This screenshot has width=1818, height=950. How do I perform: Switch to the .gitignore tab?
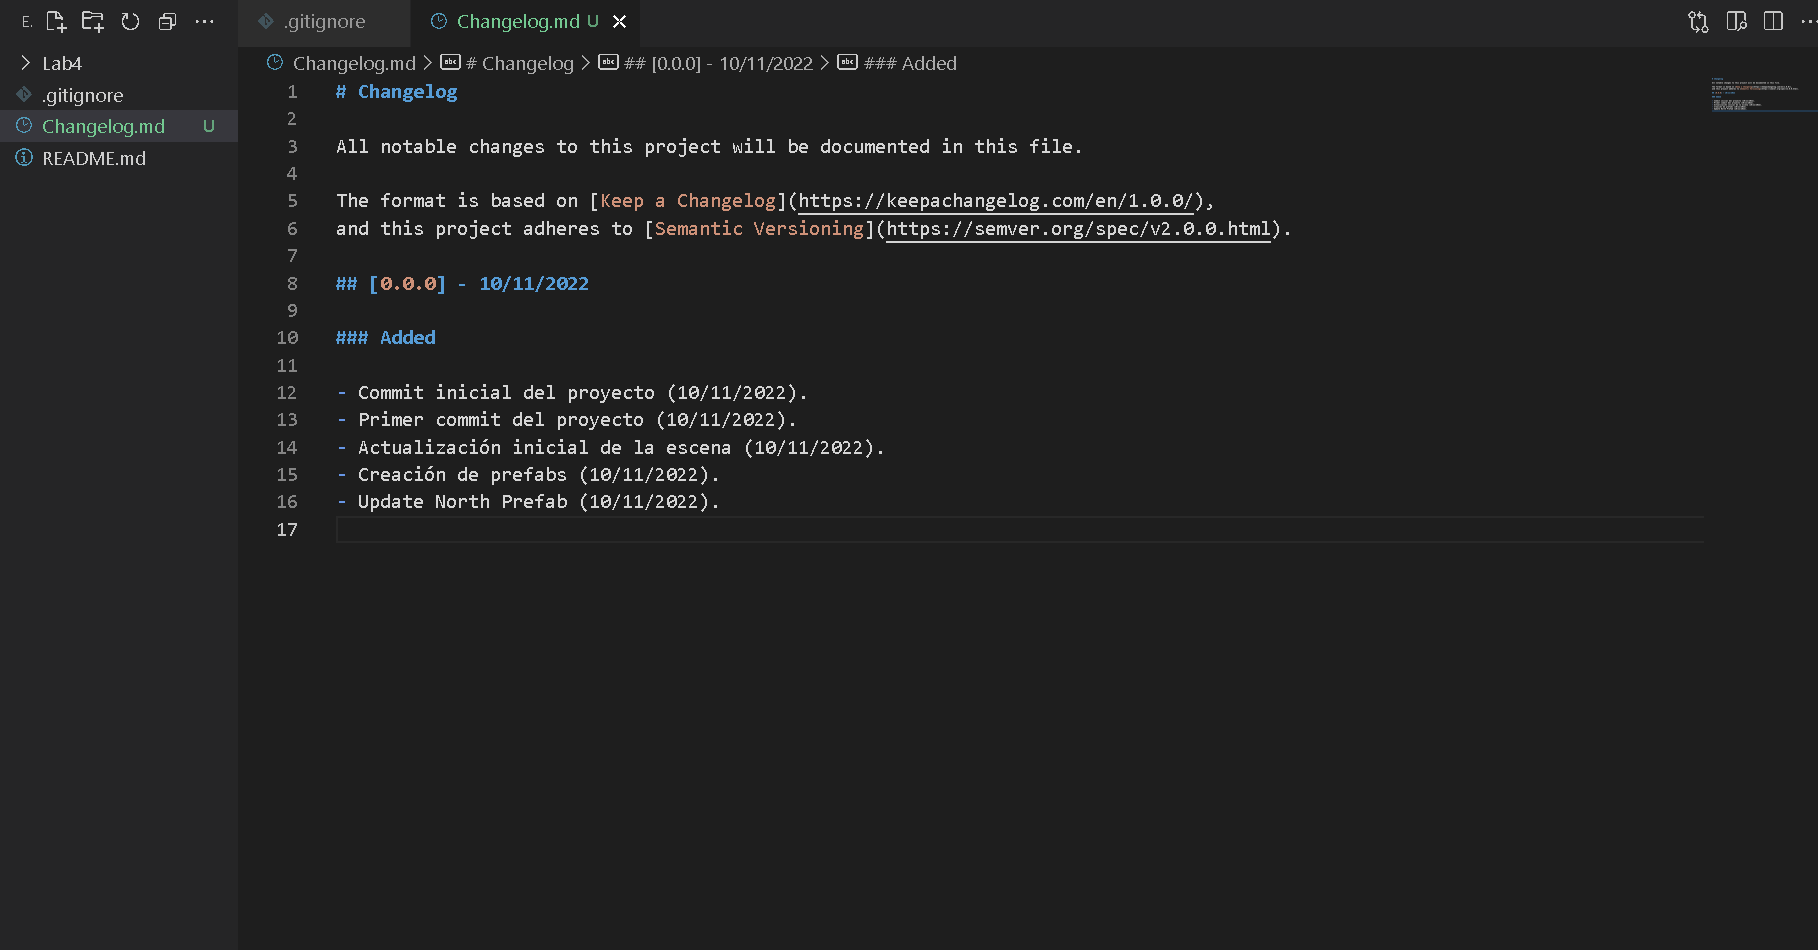(324, 21)
